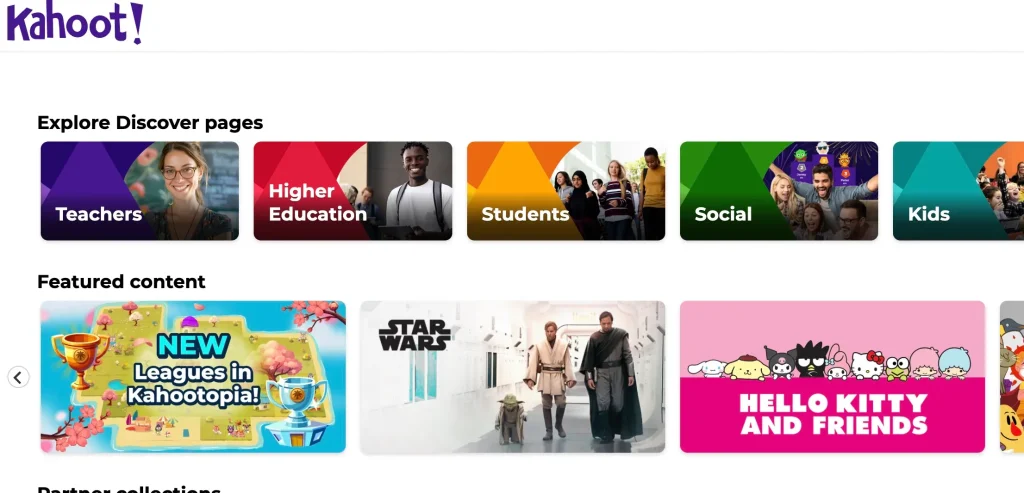
Task: Open Hello Kitty and Friends collection
Action: [x=832, y=377]
